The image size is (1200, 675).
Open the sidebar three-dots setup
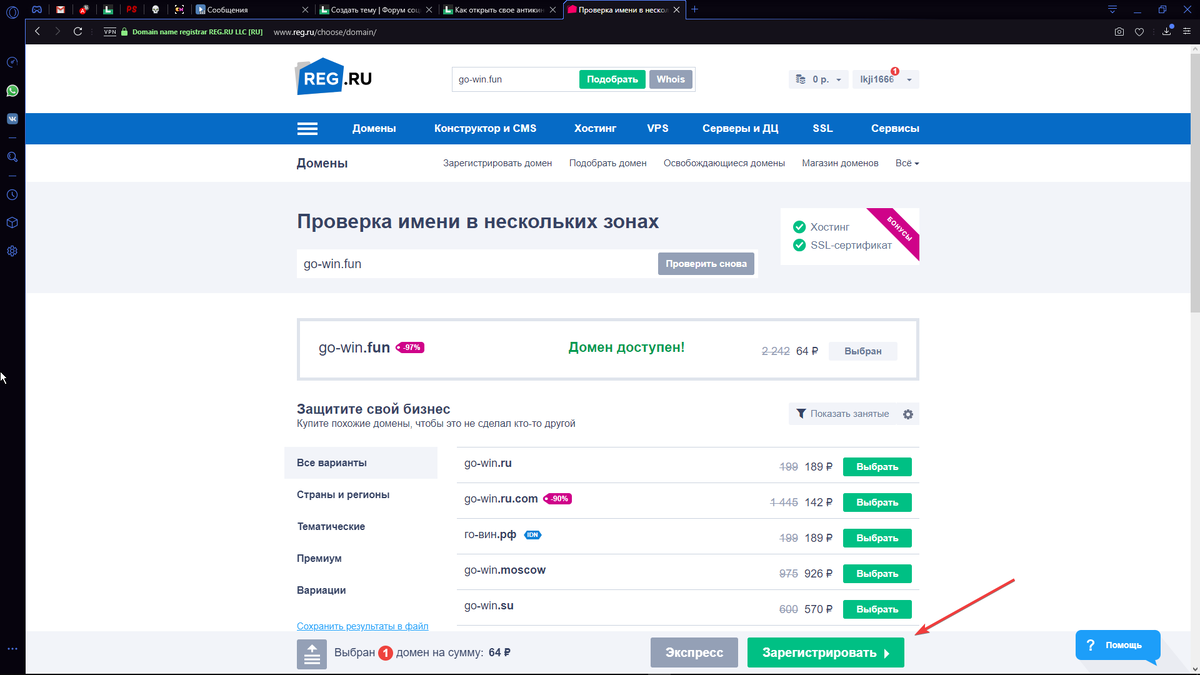point(12,650)
